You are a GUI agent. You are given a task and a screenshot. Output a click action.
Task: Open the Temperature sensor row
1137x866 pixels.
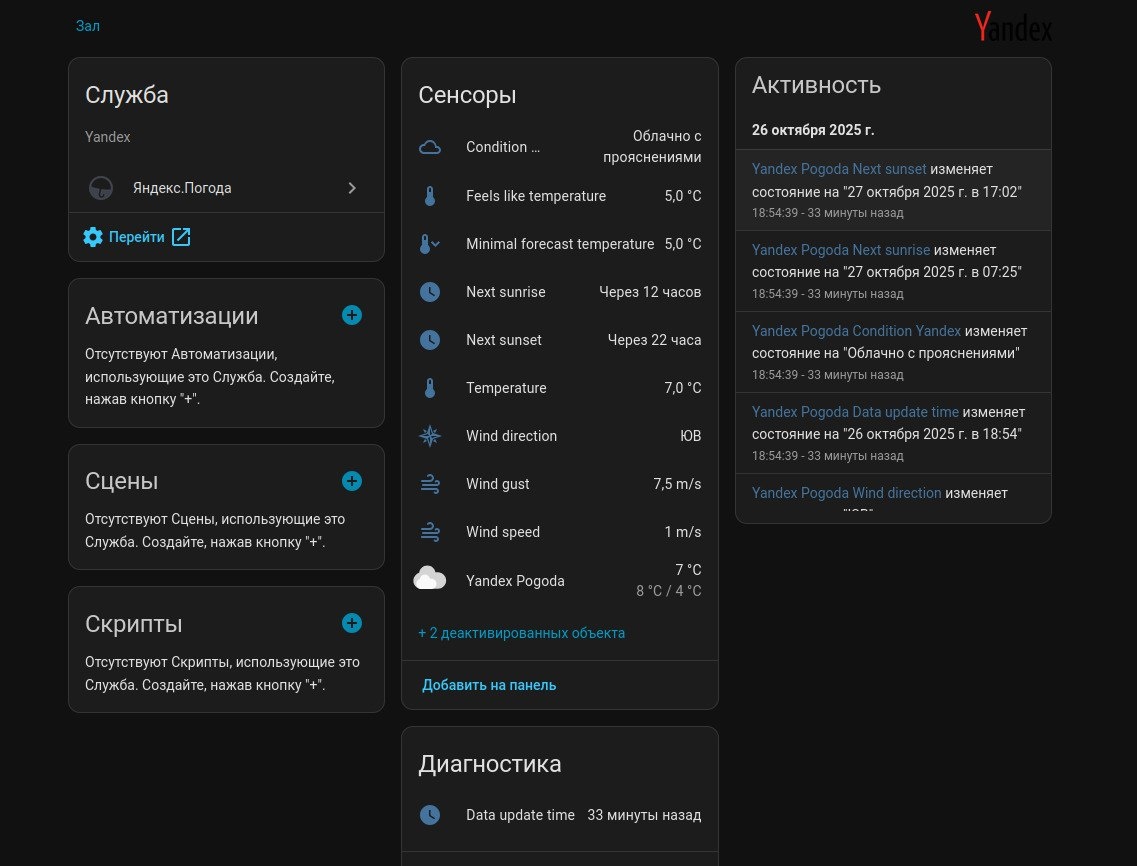coord(559,388)
